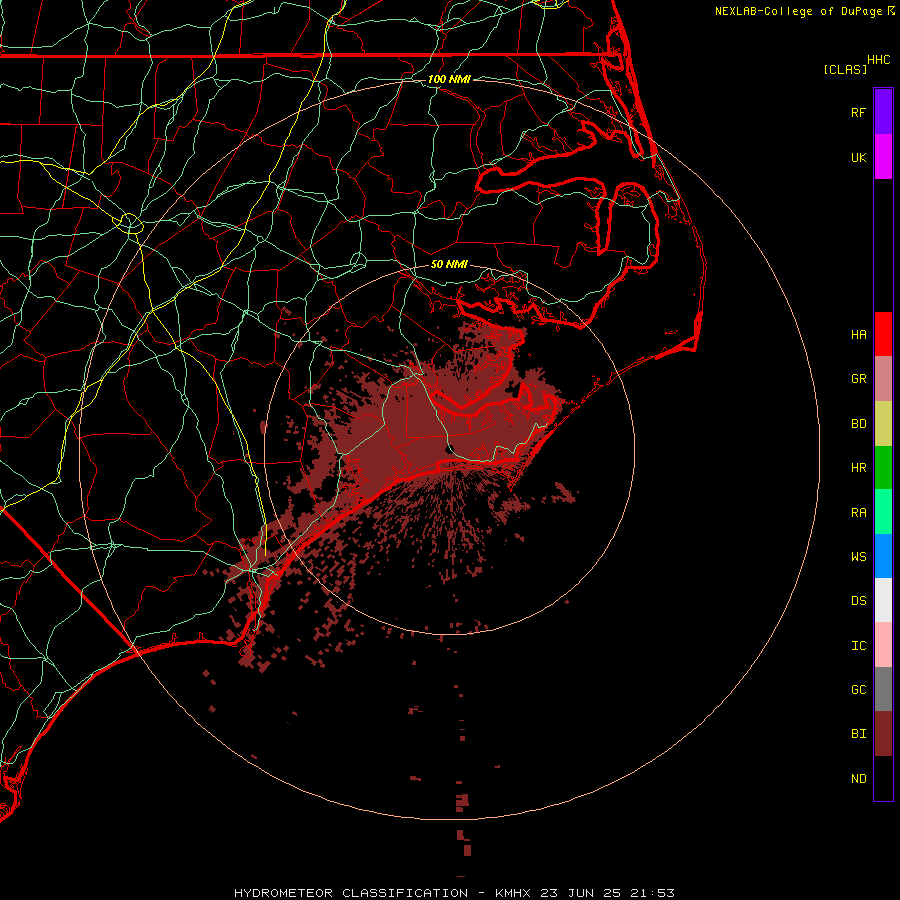900x900 pixels.
Task: Click the WS blue legend swatch
Action: click(883, 556)
